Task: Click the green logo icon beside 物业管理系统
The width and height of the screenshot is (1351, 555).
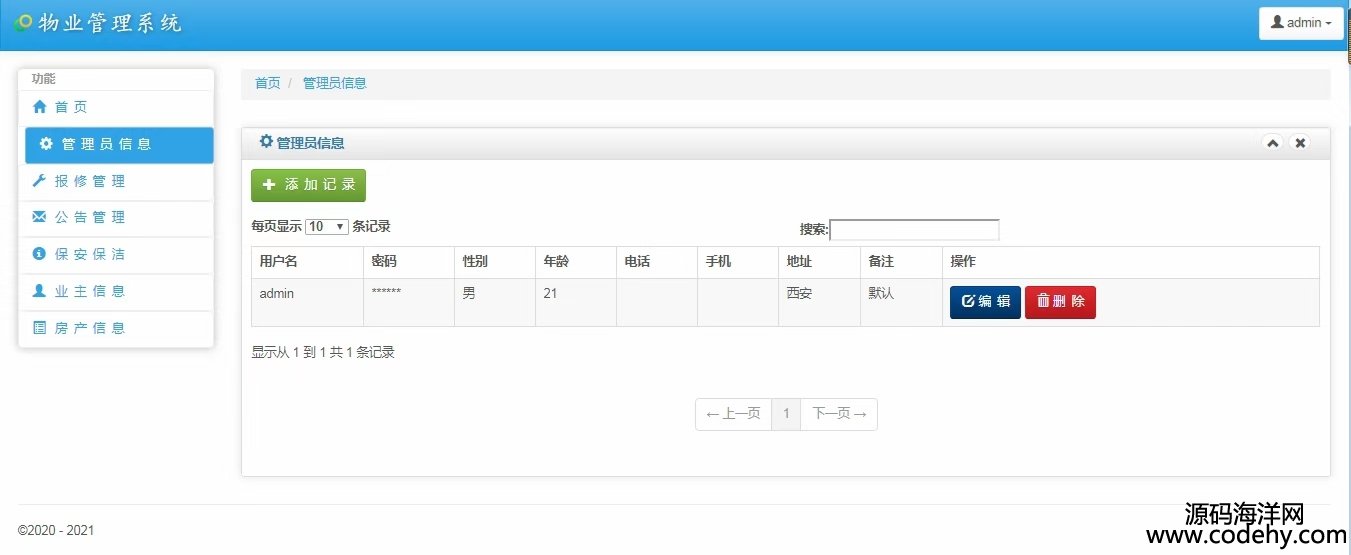Action: [x=24, y=22]
